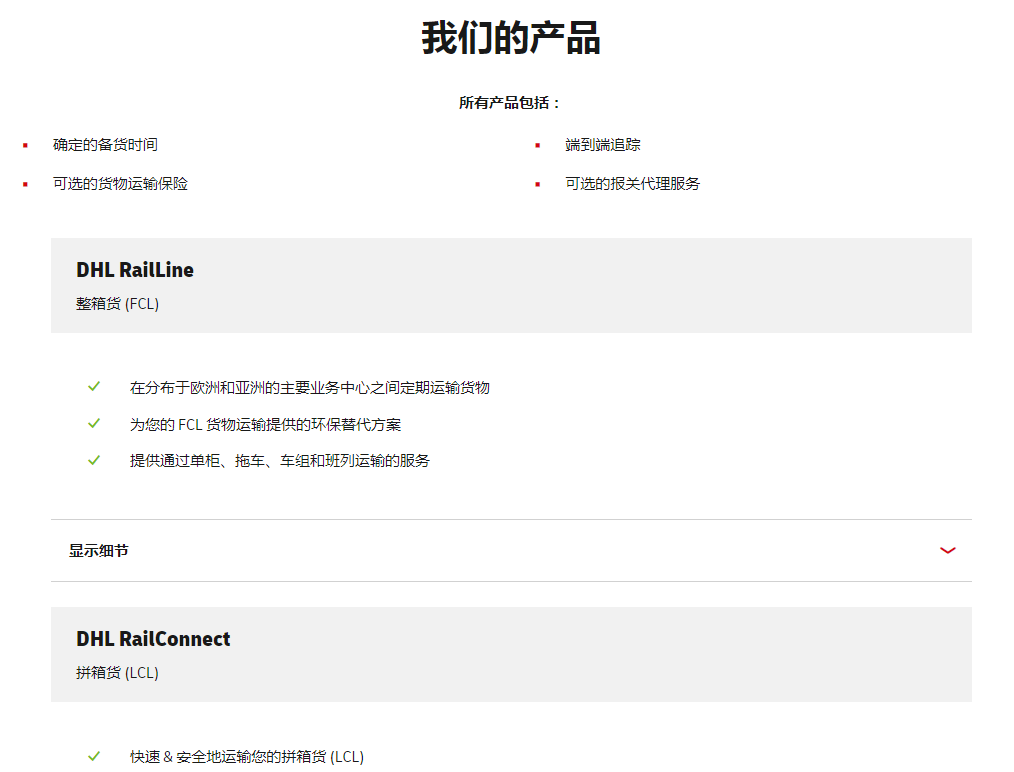The image size is (1014, 772).
Task: Select the "确定的备货时间" bullet text
Action: 105,145
